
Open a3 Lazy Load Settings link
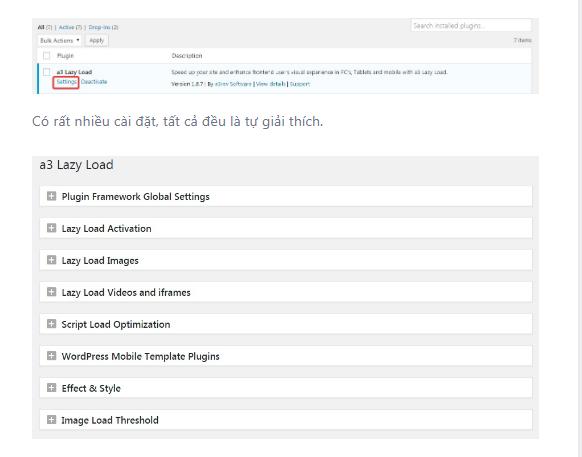coord(66,82)
